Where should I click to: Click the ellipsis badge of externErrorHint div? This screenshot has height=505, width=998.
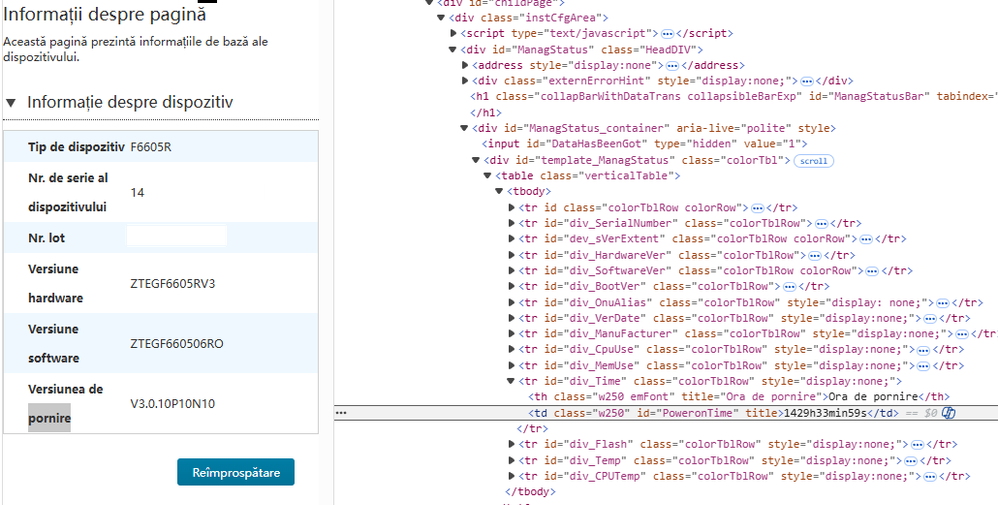click(807, 81)
